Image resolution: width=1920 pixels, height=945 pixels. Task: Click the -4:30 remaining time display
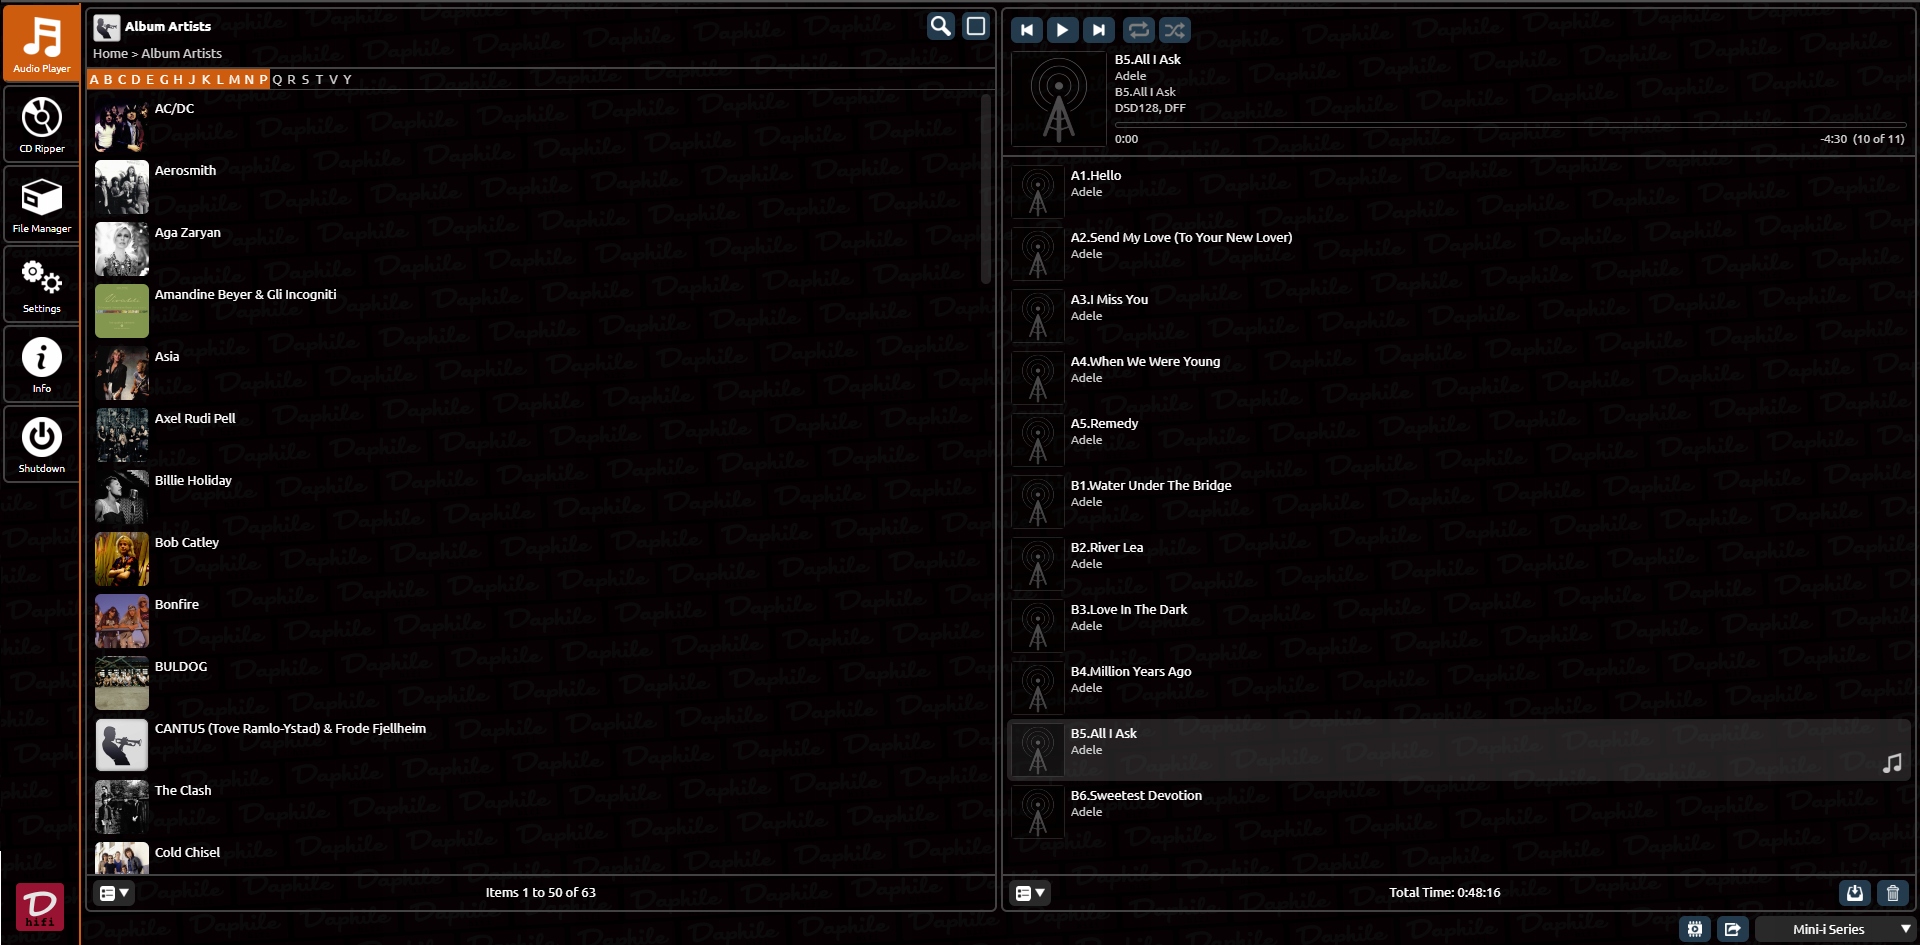(1834, 140)
